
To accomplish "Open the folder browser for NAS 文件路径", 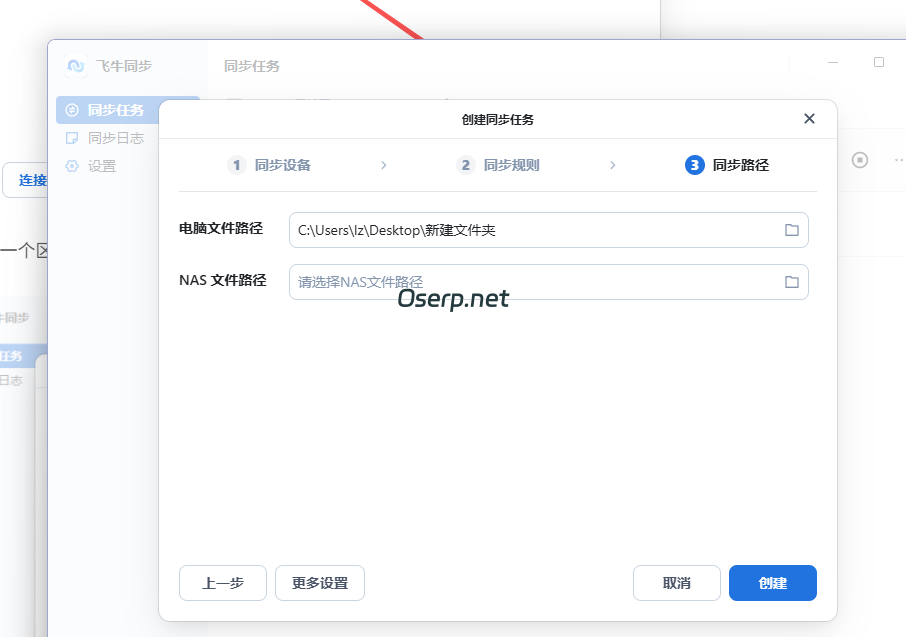I will click(792, 281).
